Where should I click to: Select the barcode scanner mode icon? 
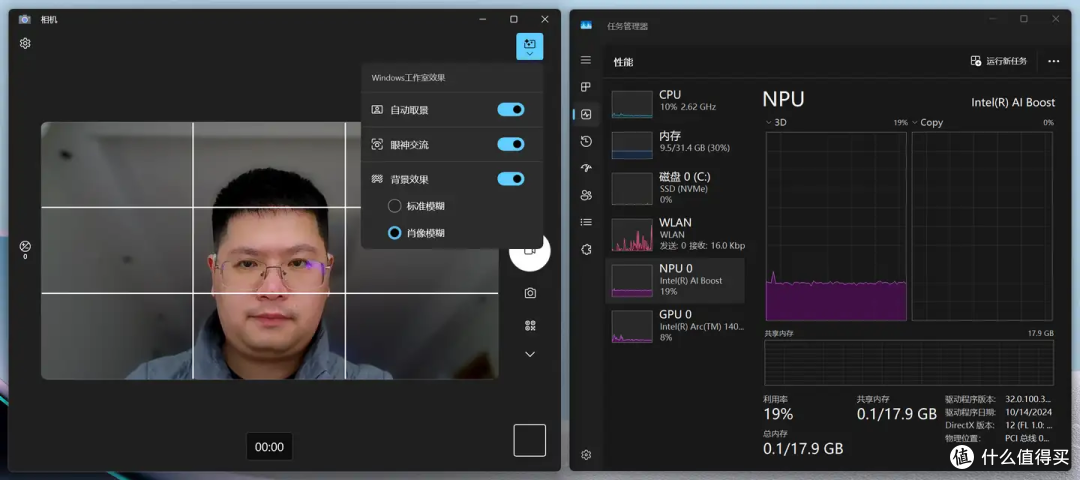[530, 325]
